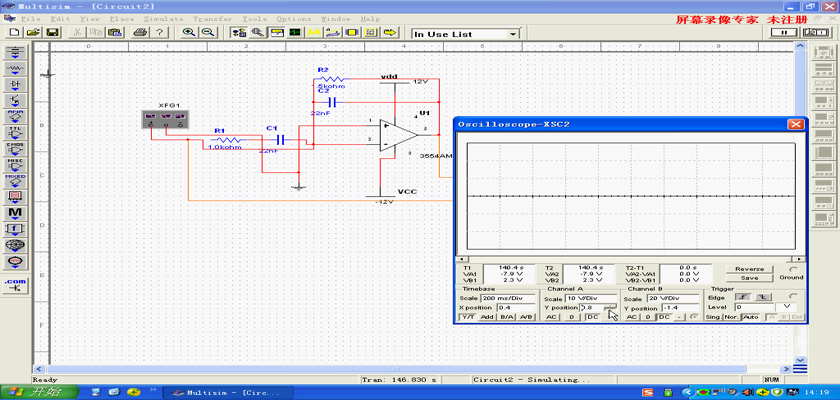Click the .com website parts icon
Viewport: 840px width, 400px height.
(x=16, y=285)
